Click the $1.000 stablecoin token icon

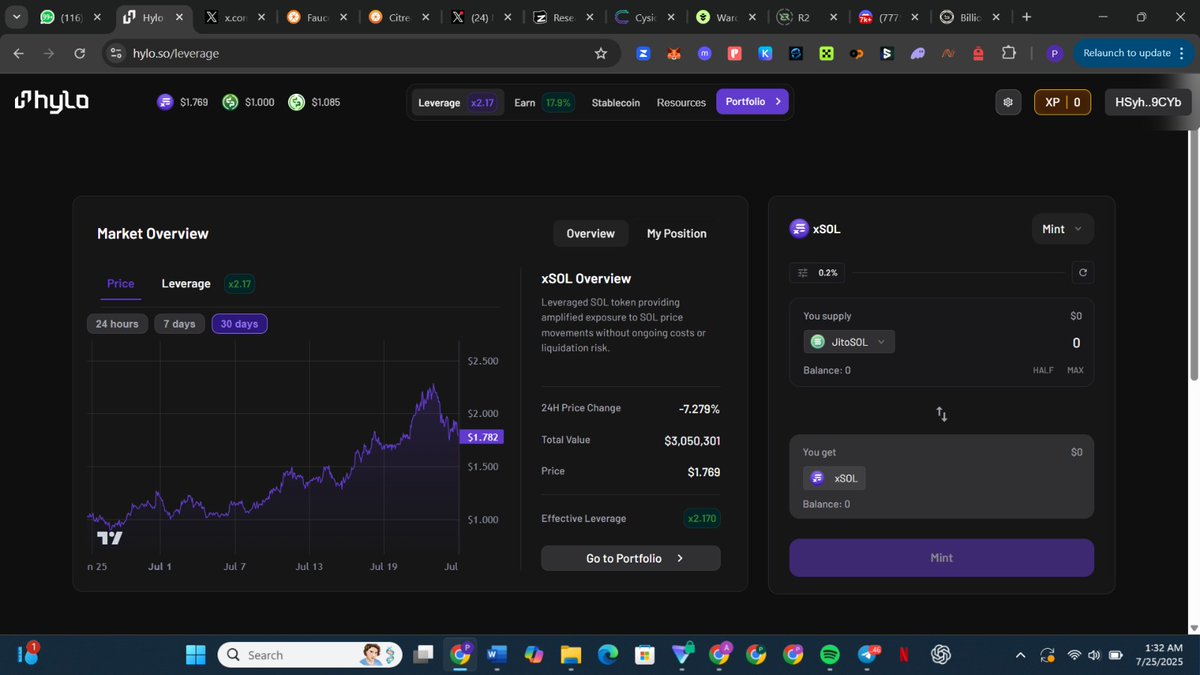click(x=230, y=102)
